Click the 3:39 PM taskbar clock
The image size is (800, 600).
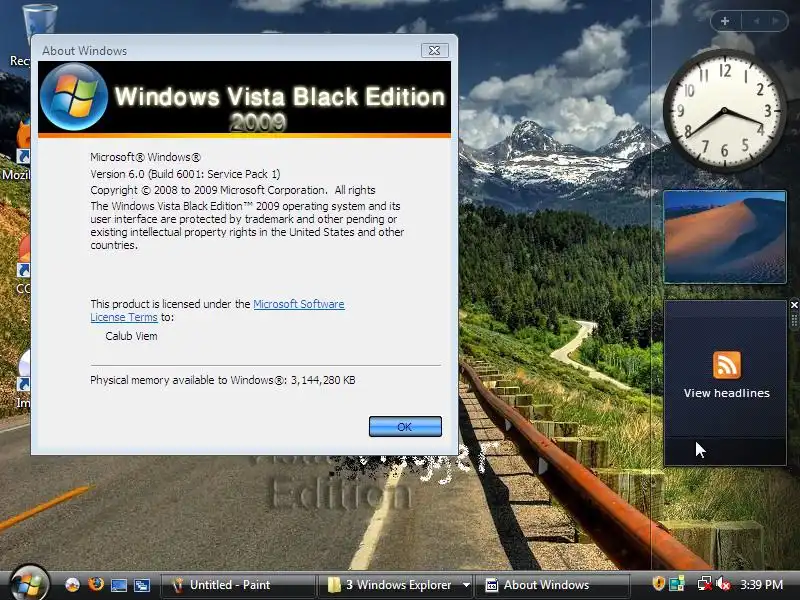tap(761, 585)
